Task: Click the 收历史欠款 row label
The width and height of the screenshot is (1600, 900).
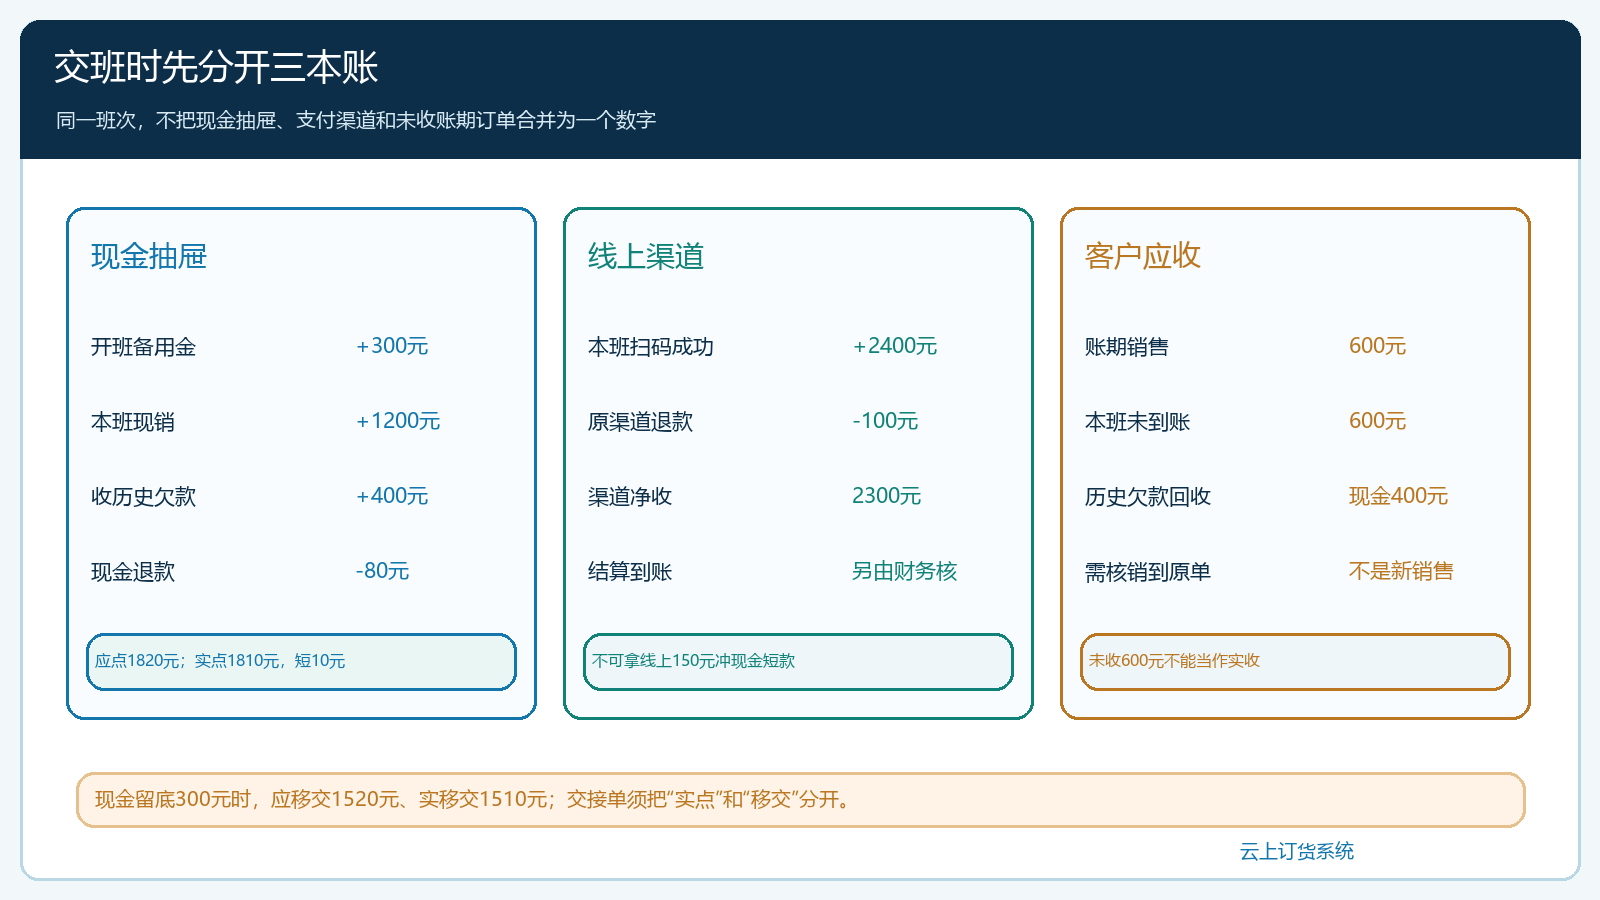Action: (144, 497)
